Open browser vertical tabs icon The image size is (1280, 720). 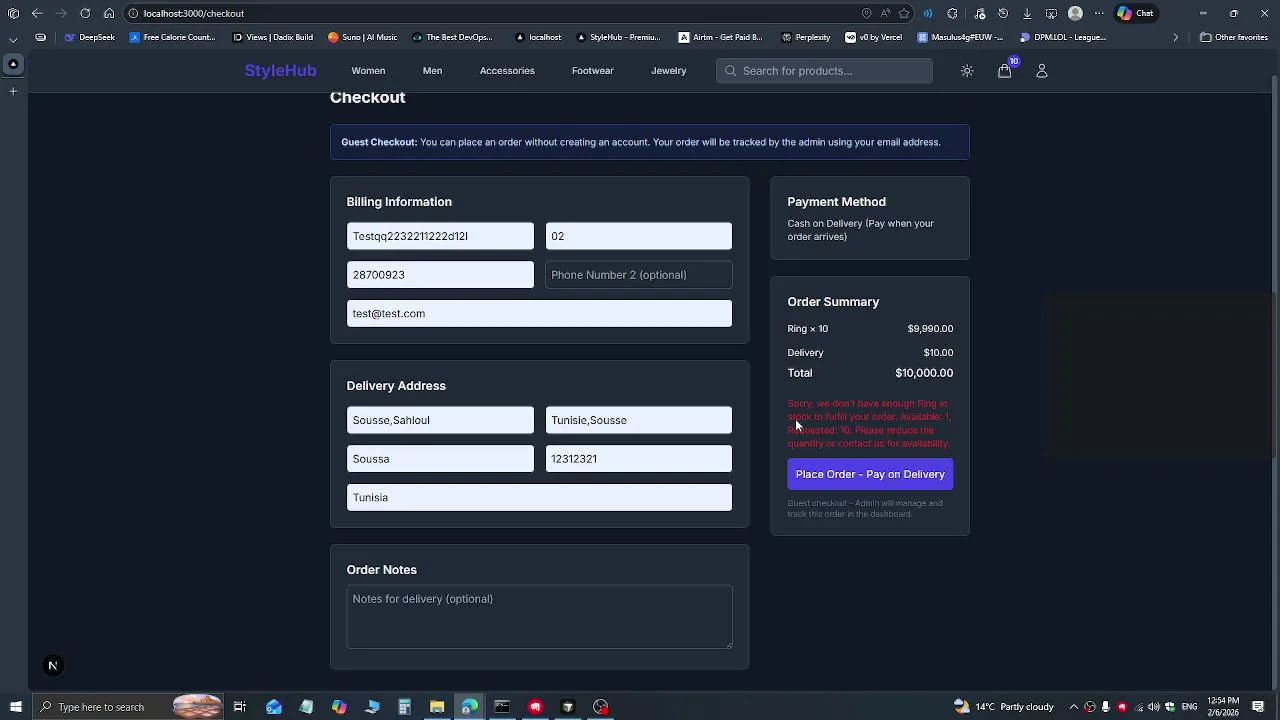13,13
